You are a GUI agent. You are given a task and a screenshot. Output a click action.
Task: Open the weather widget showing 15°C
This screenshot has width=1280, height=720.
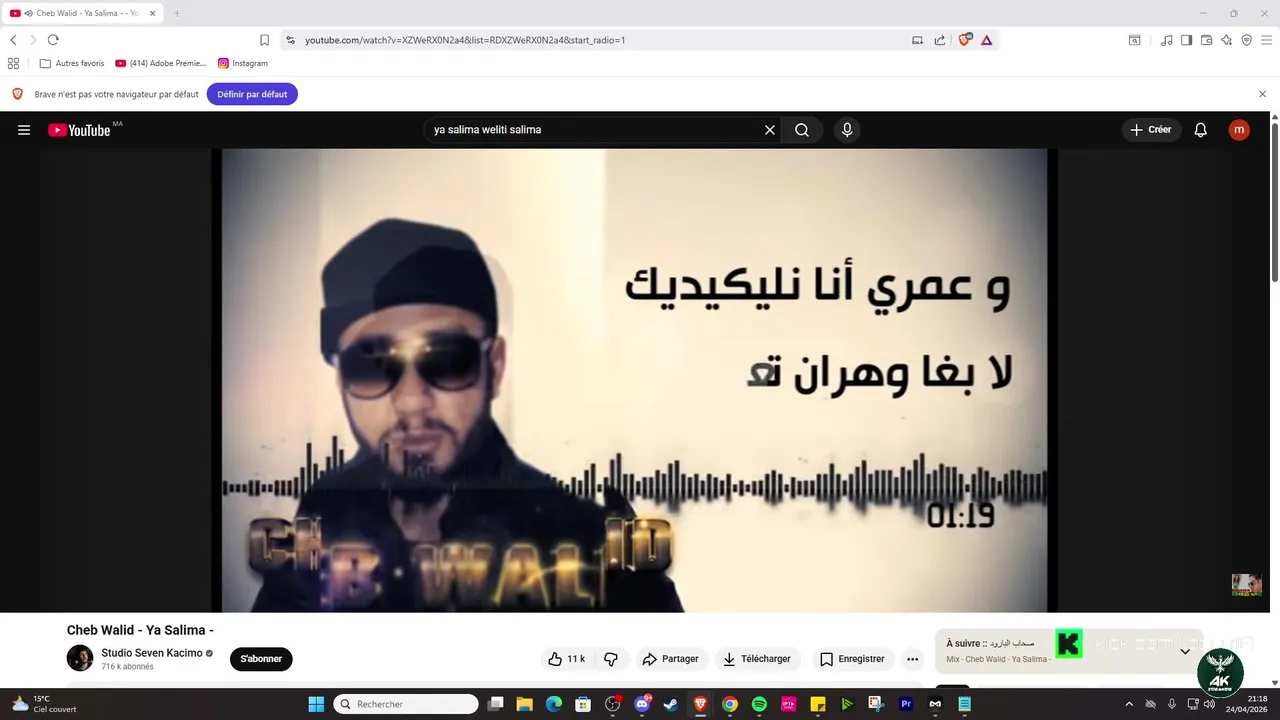[44, 704]
